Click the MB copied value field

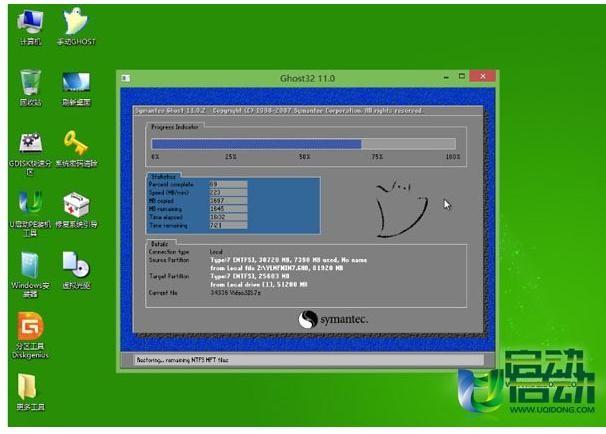pyautogui.click(x=228, y=201)
